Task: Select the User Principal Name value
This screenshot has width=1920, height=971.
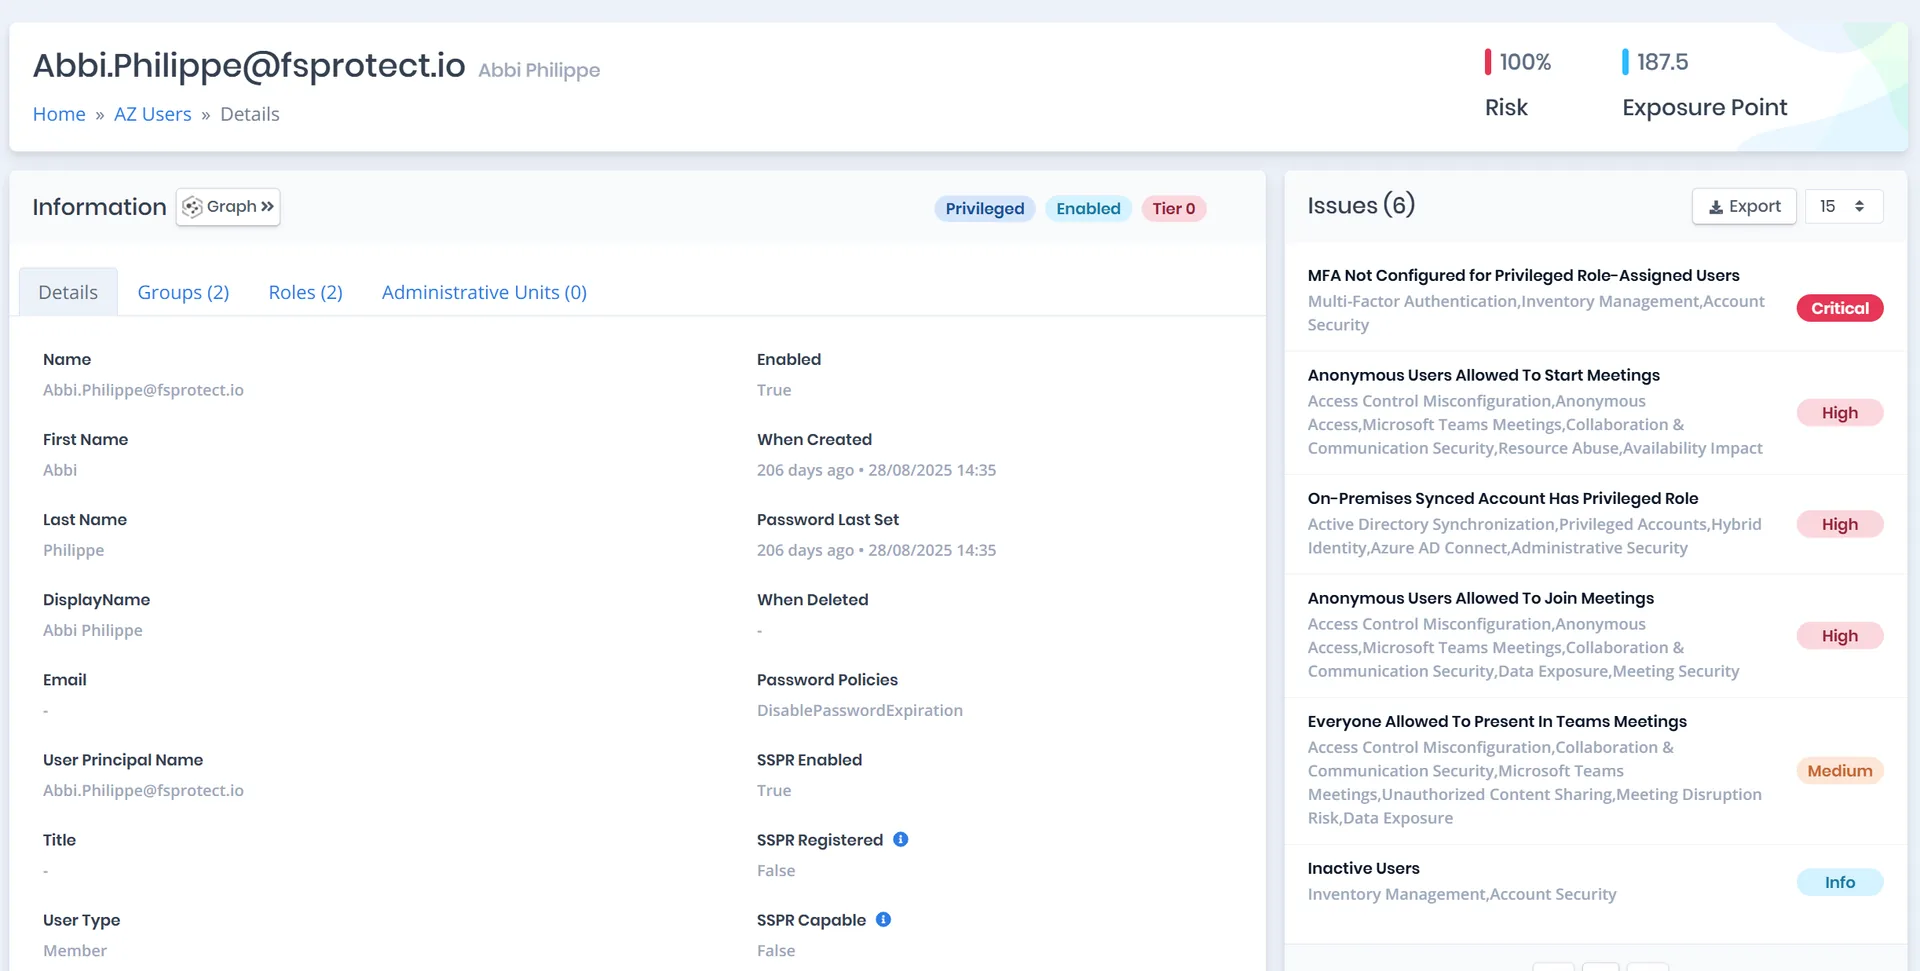Action: click(143, 790)
